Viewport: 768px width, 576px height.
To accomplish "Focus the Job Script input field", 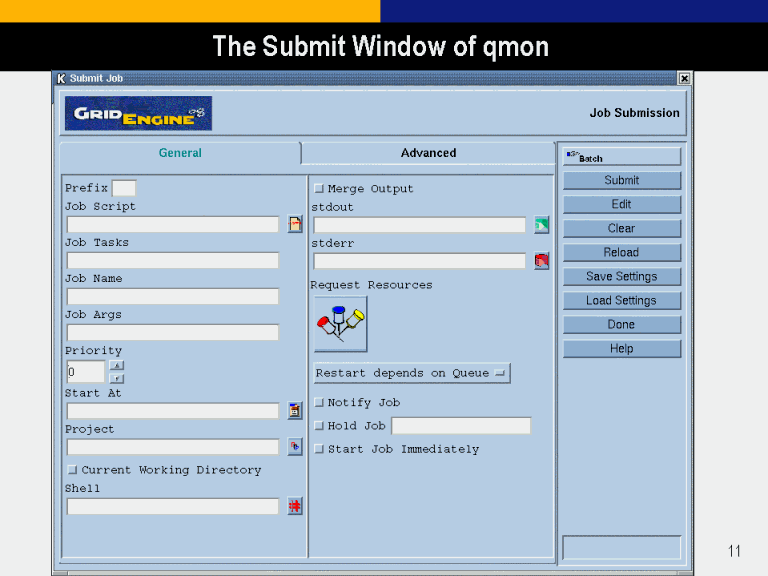I will (x=173, y=224).
